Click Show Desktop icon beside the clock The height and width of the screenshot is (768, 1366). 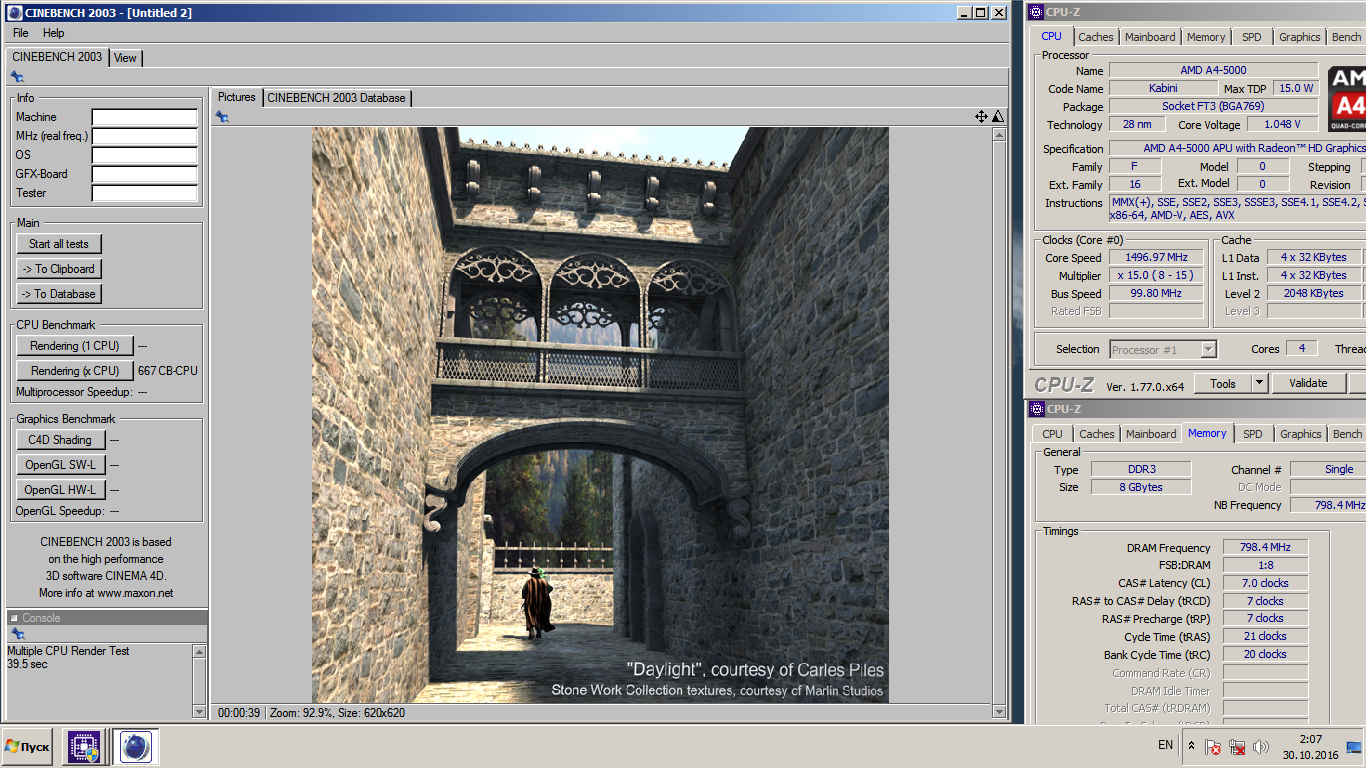[x=1354, y=747]
